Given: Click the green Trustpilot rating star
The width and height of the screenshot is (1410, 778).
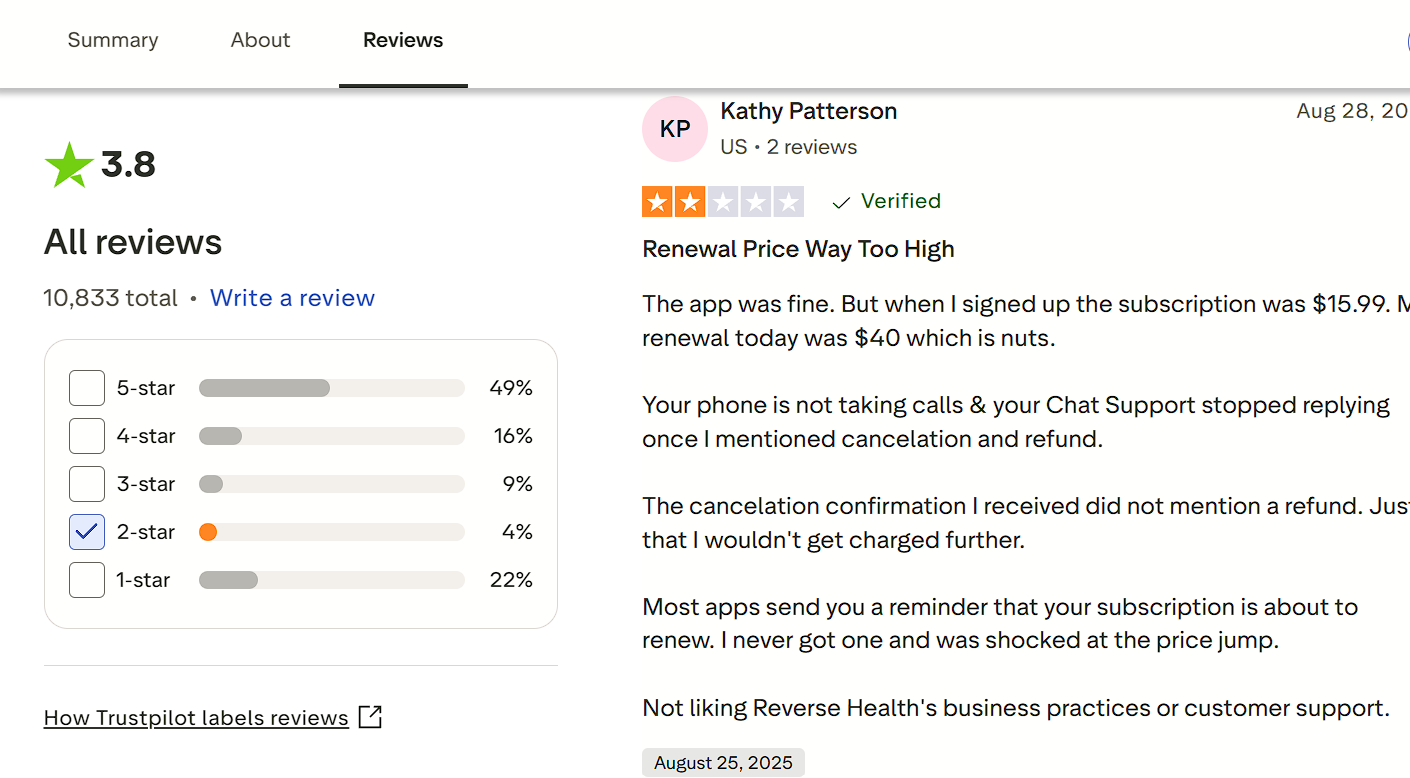Looking at the screenshot, I should [x=69, y=165].
